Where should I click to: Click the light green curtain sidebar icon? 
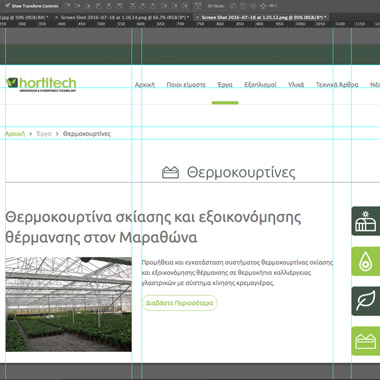[x=366, y=341]
